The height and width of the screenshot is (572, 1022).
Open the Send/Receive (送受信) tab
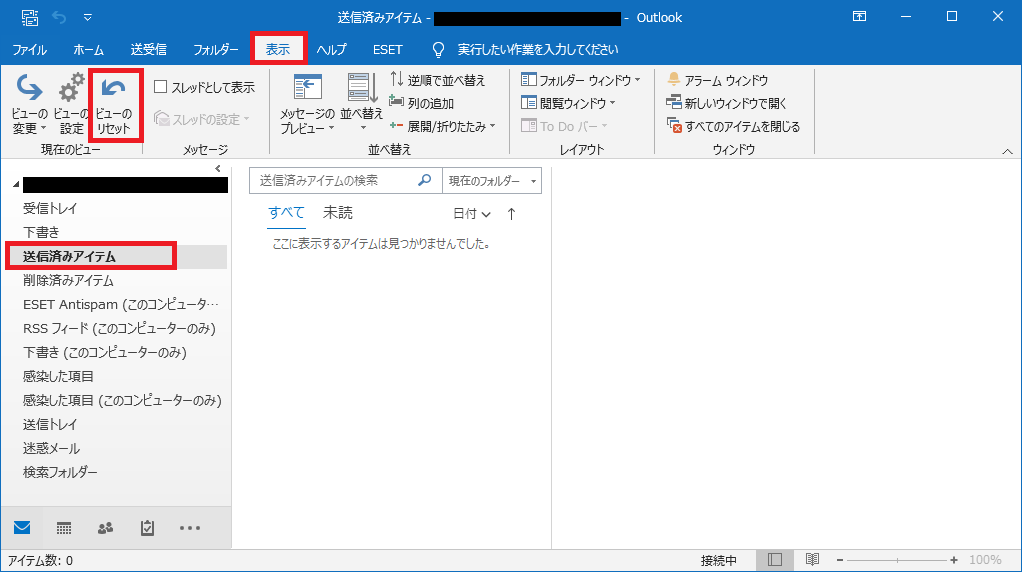click(x=149, y=50)
